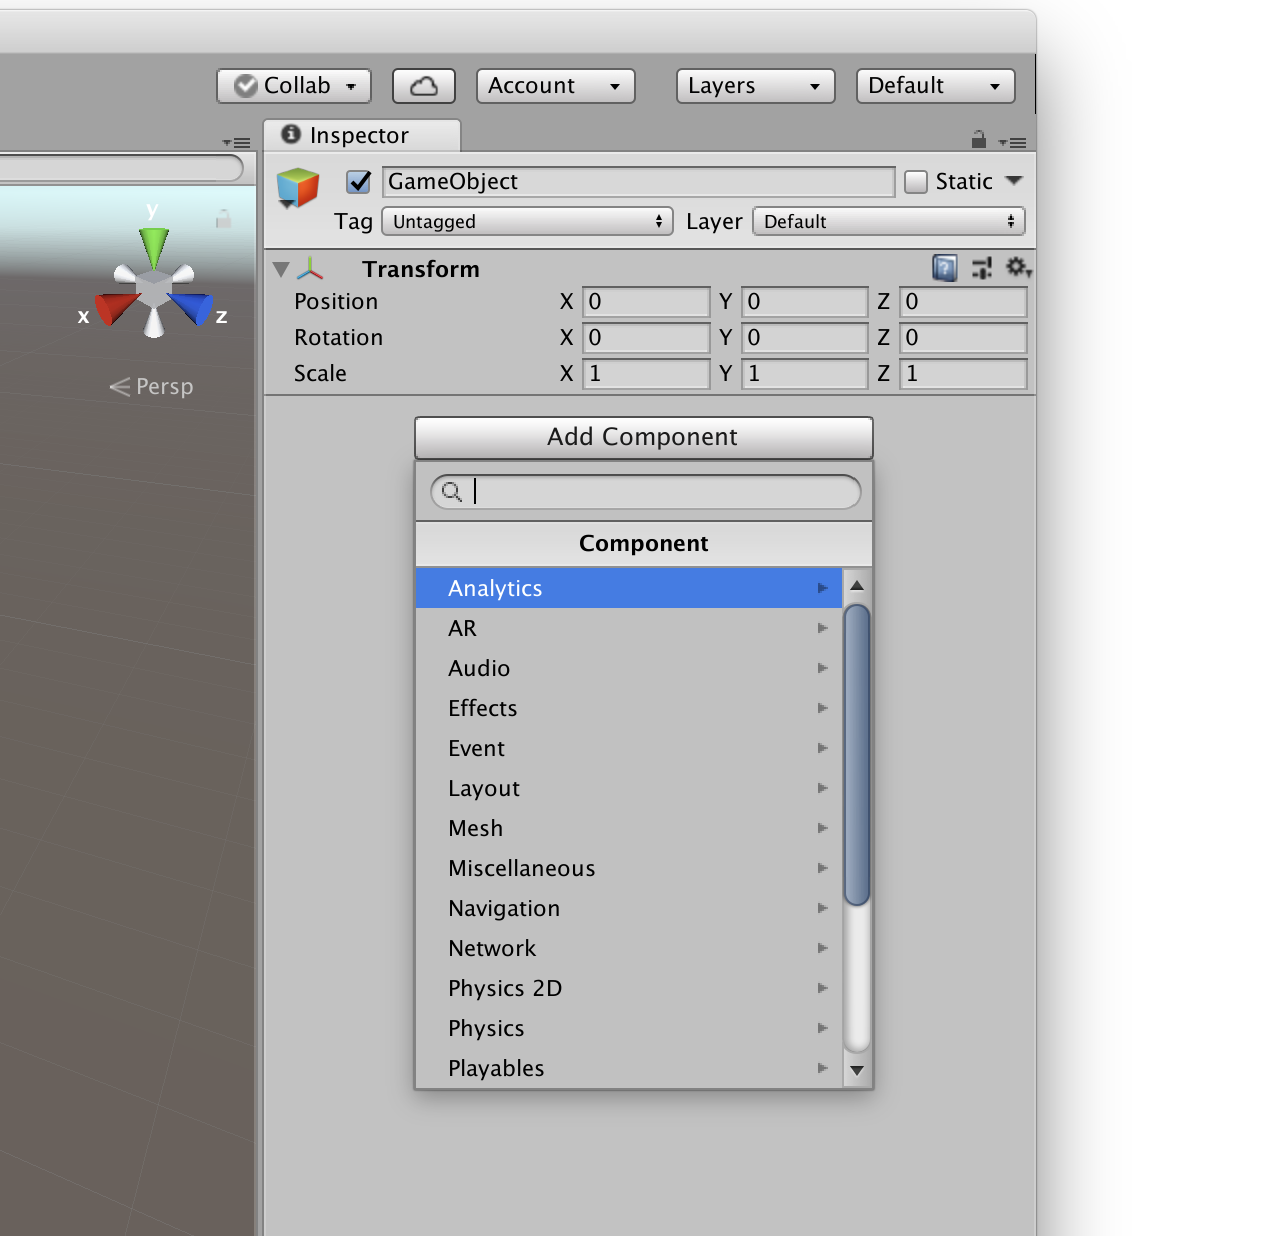Image resolution: width=1268 pixels, height=1236 pixels.
Task: Disable the GameObject active checkbox
Action: tap(357, 182)
